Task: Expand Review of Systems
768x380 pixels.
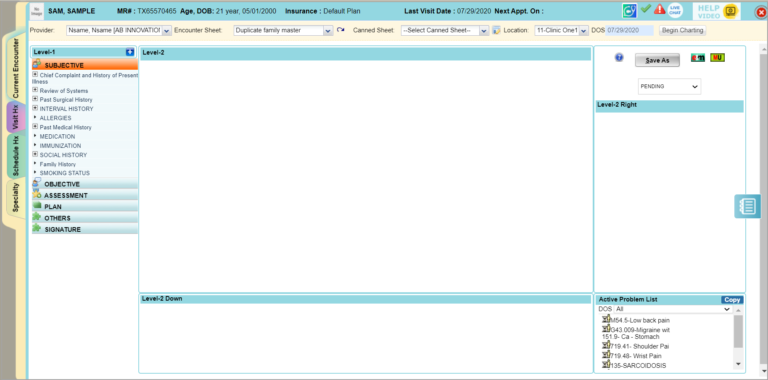Action: (35, 90)
